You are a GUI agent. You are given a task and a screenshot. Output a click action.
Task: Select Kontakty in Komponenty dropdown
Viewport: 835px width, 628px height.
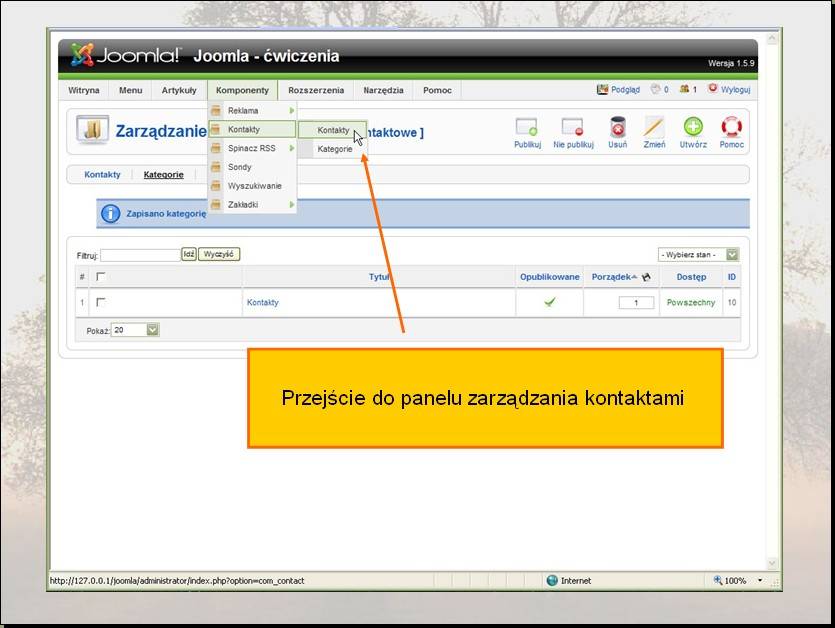click(252, 129)
